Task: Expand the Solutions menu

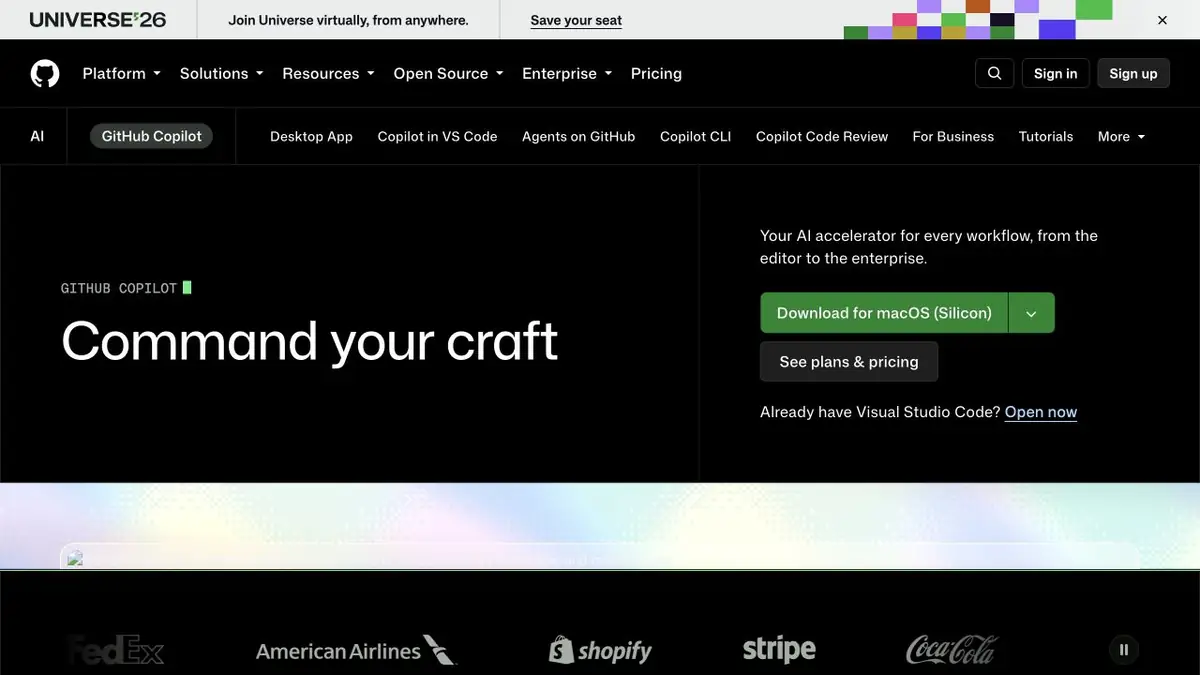Action: click(x=222, y=73)
